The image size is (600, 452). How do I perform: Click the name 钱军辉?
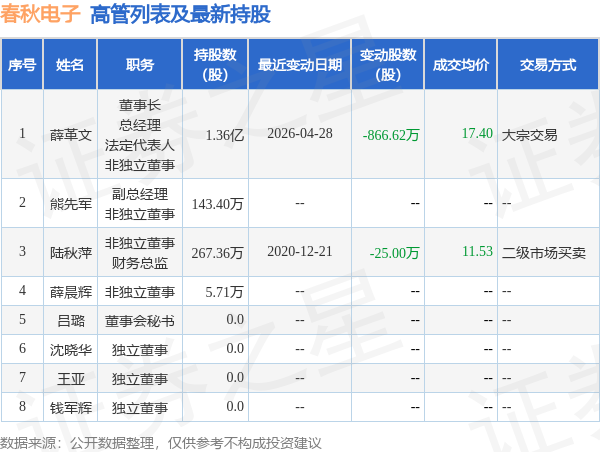point(71,408)
